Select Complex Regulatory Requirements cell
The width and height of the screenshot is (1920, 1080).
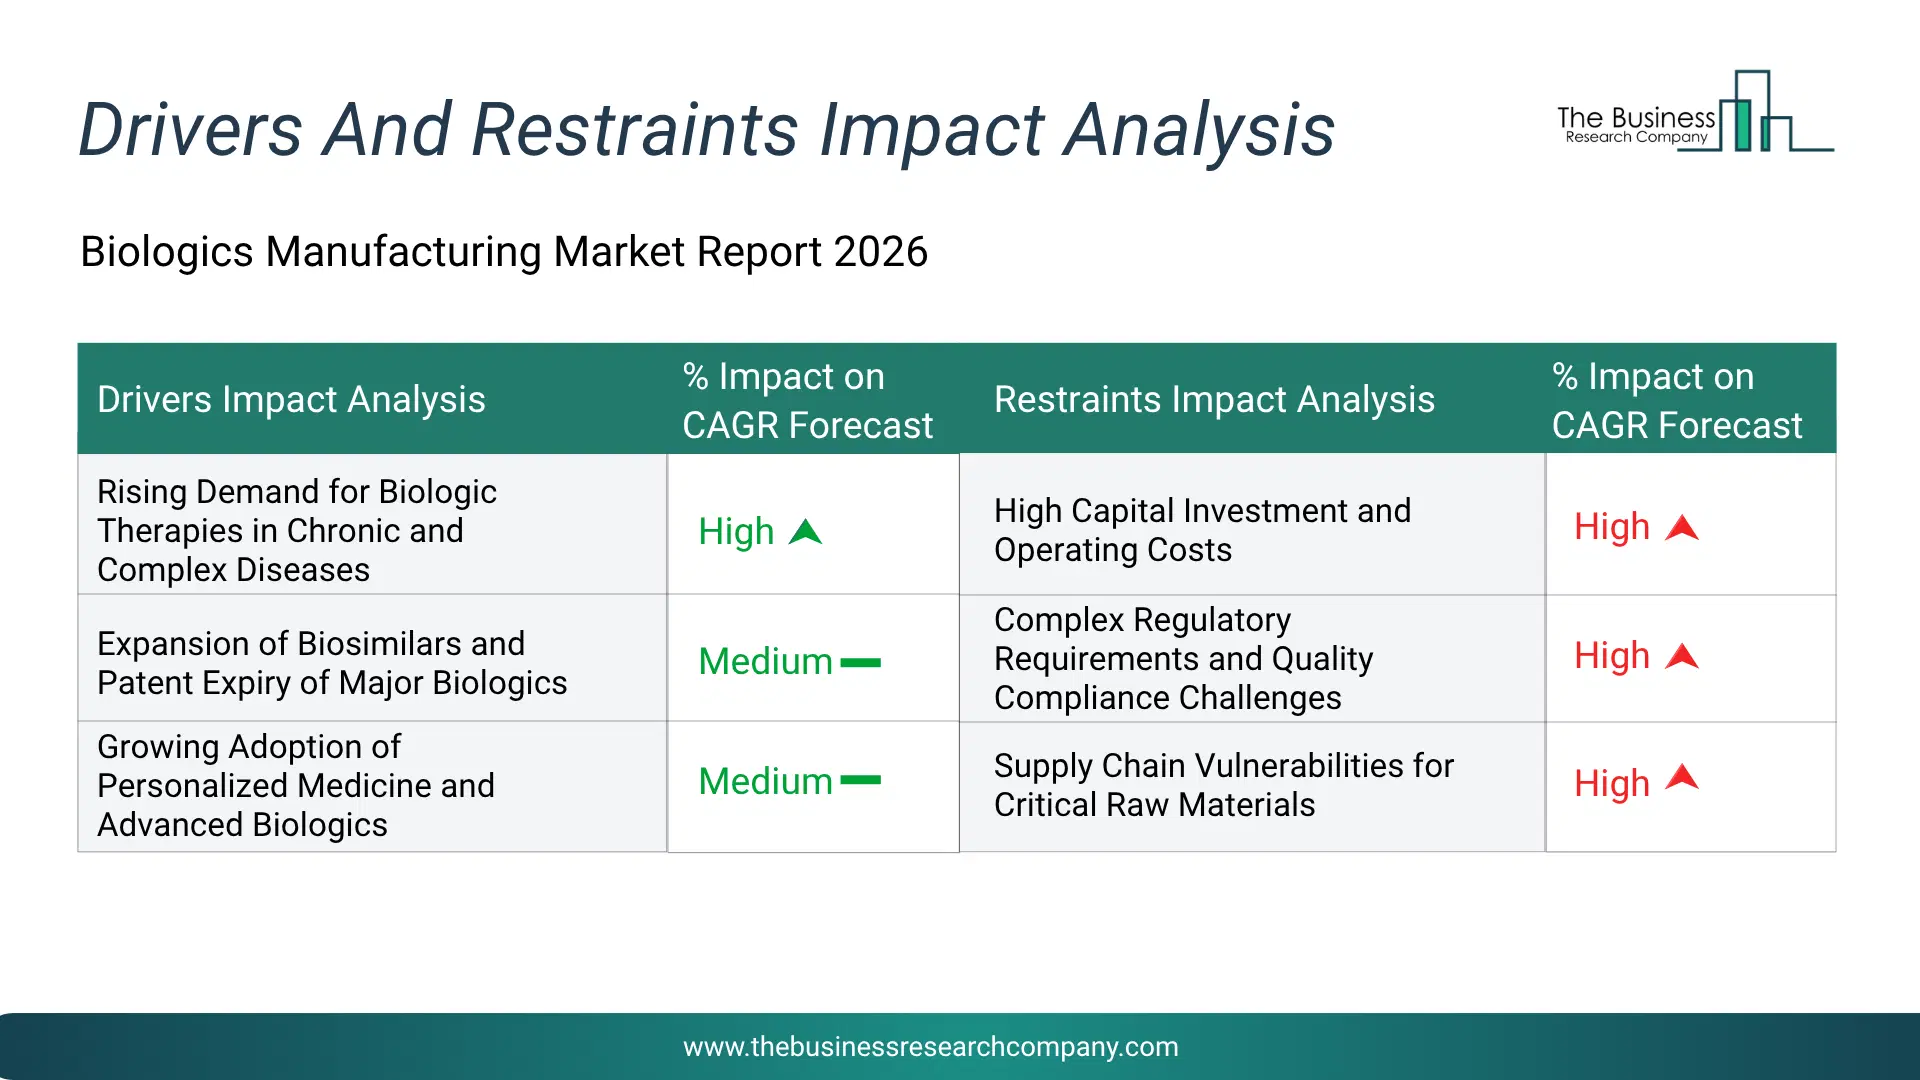pos(1252,658)
